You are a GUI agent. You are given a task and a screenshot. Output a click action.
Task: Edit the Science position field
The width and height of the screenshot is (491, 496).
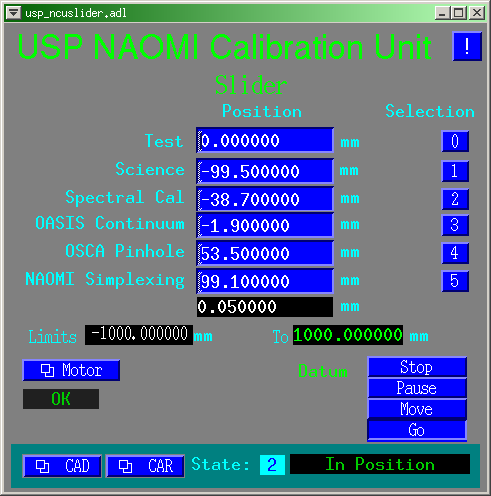pyautogui.click(x=265, y=171)
